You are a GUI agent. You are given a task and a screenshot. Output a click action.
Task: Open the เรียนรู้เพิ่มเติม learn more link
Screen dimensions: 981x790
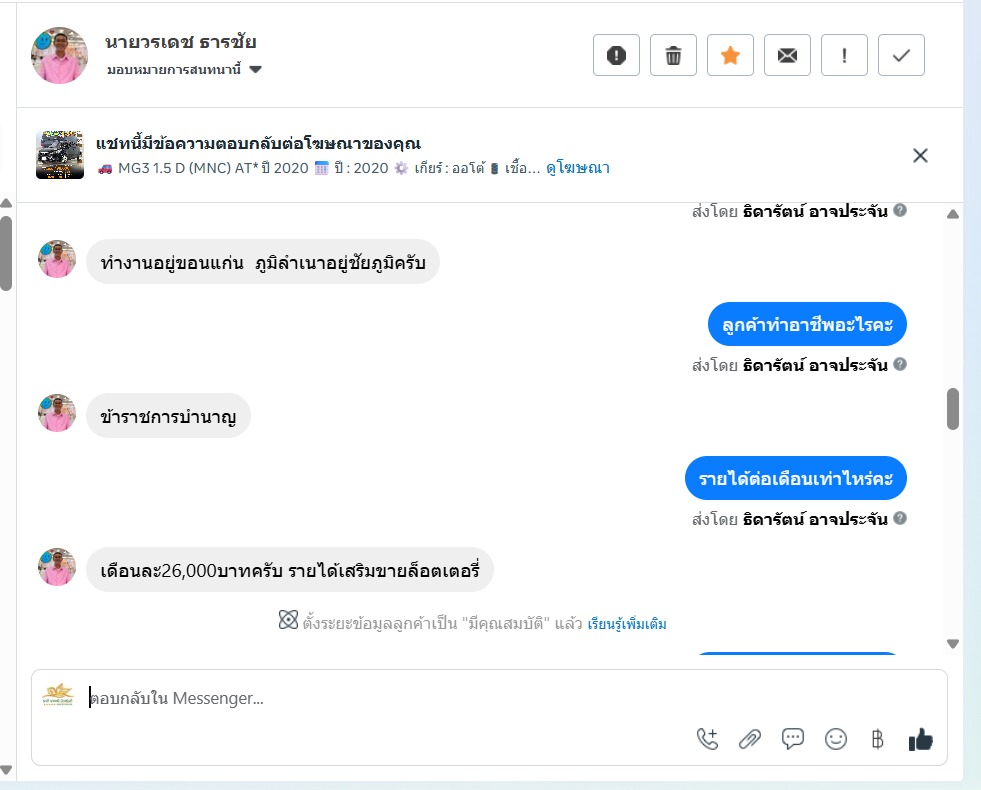click(x=627, y=624)
